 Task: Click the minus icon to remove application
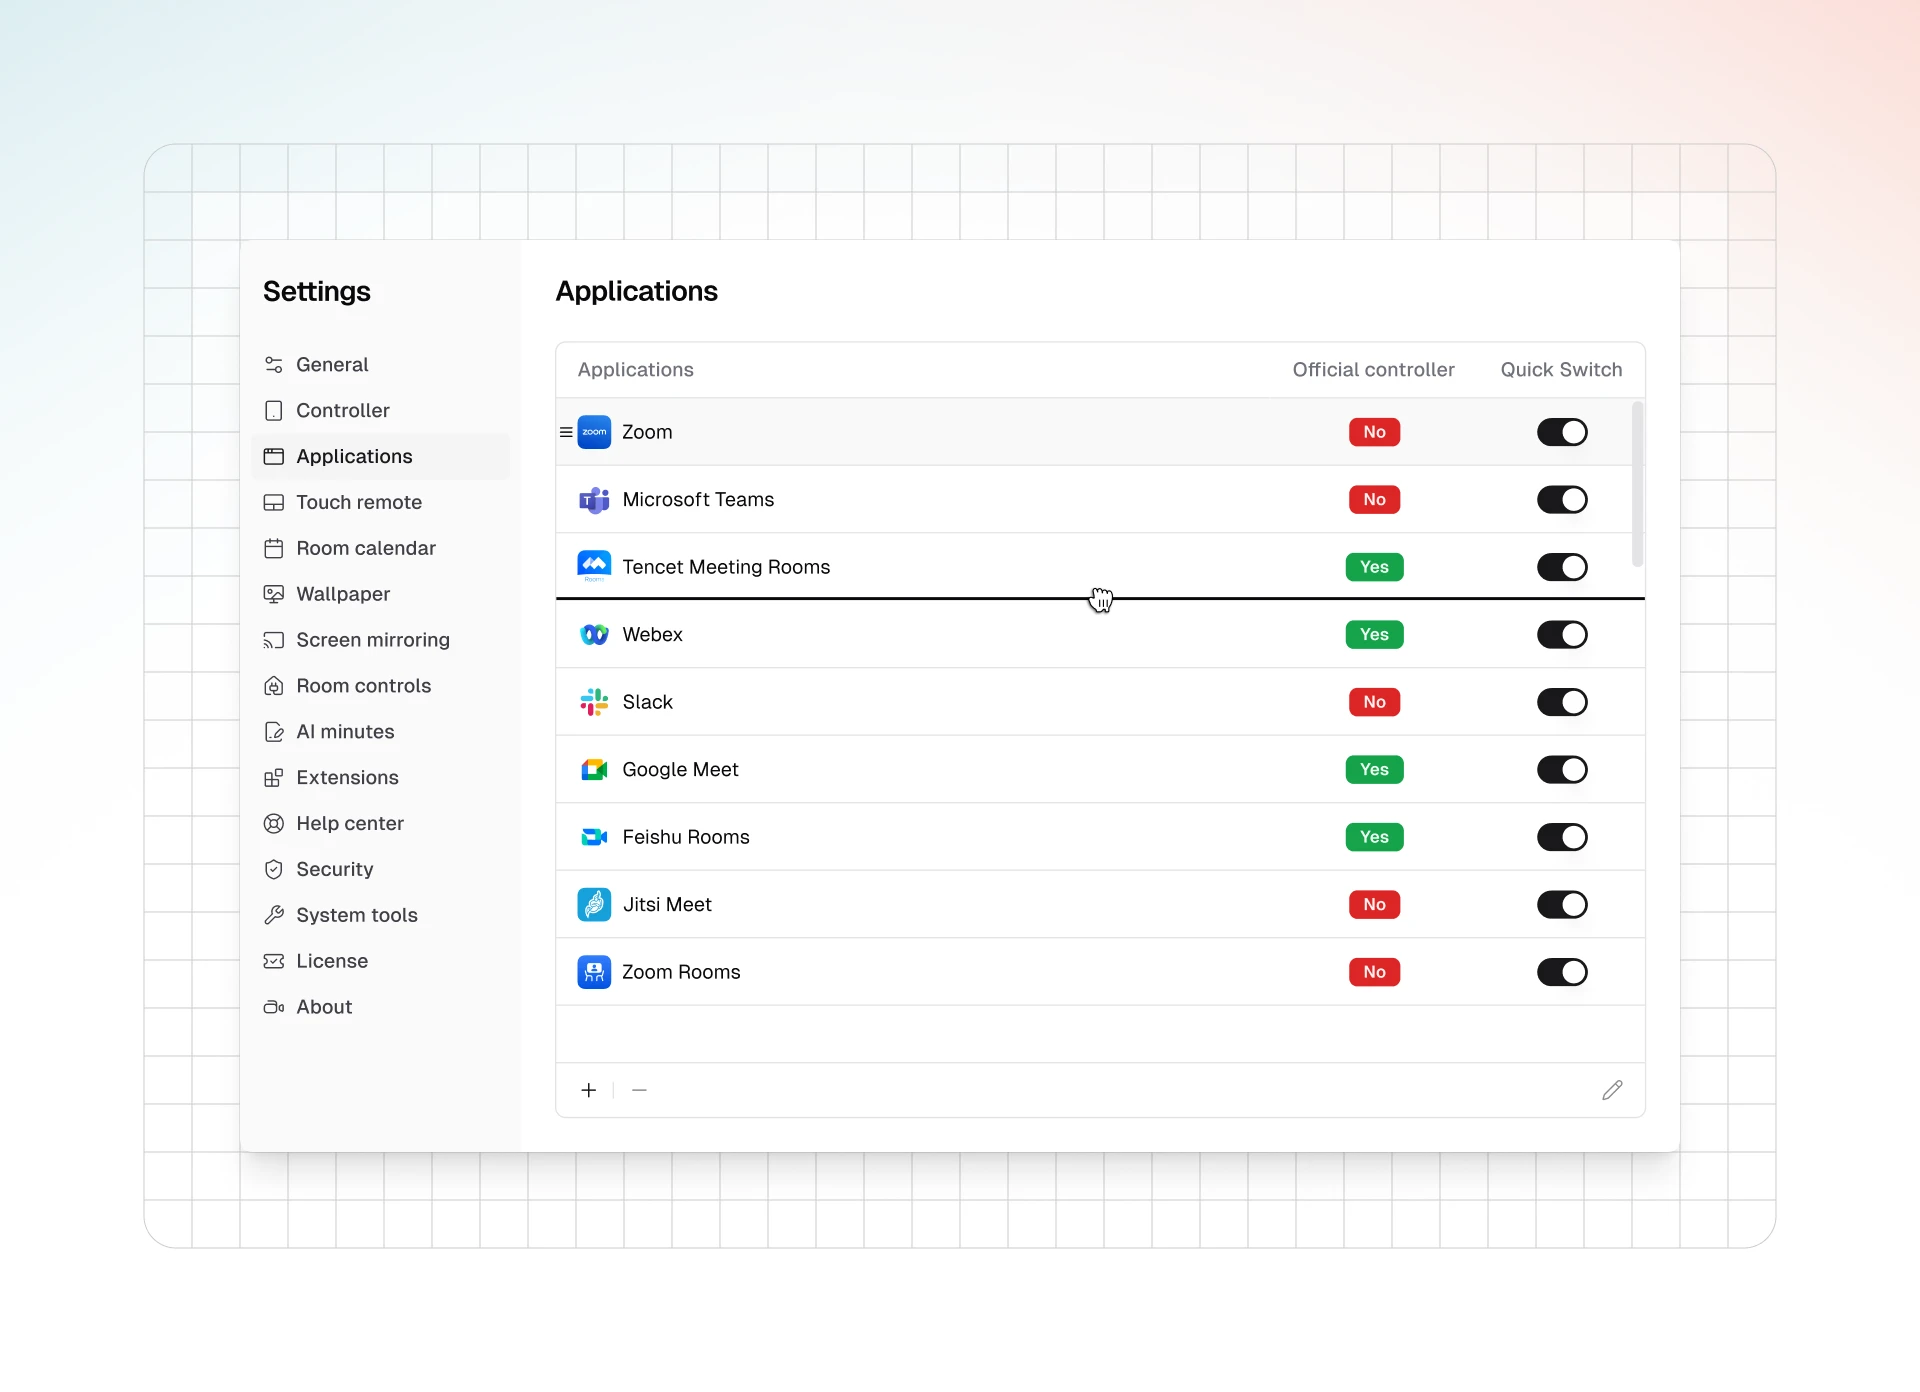coord(640,1090)
